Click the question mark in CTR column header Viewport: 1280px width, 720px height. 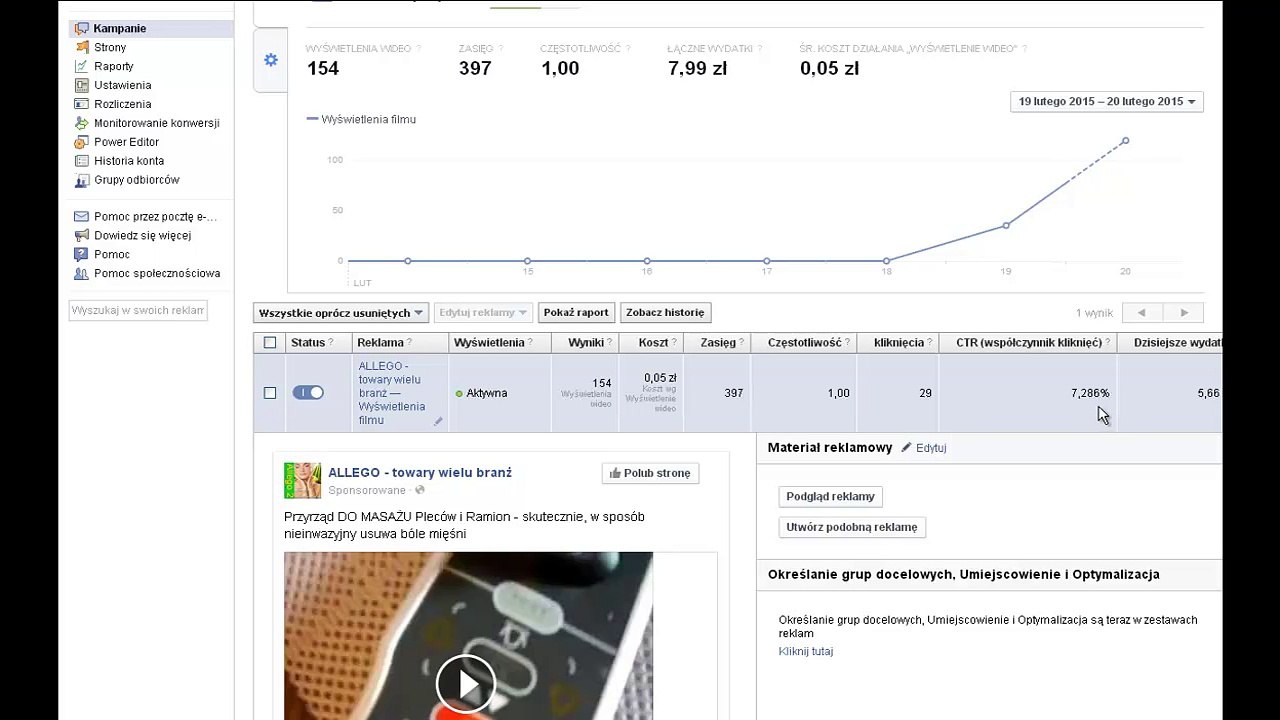1109,343
